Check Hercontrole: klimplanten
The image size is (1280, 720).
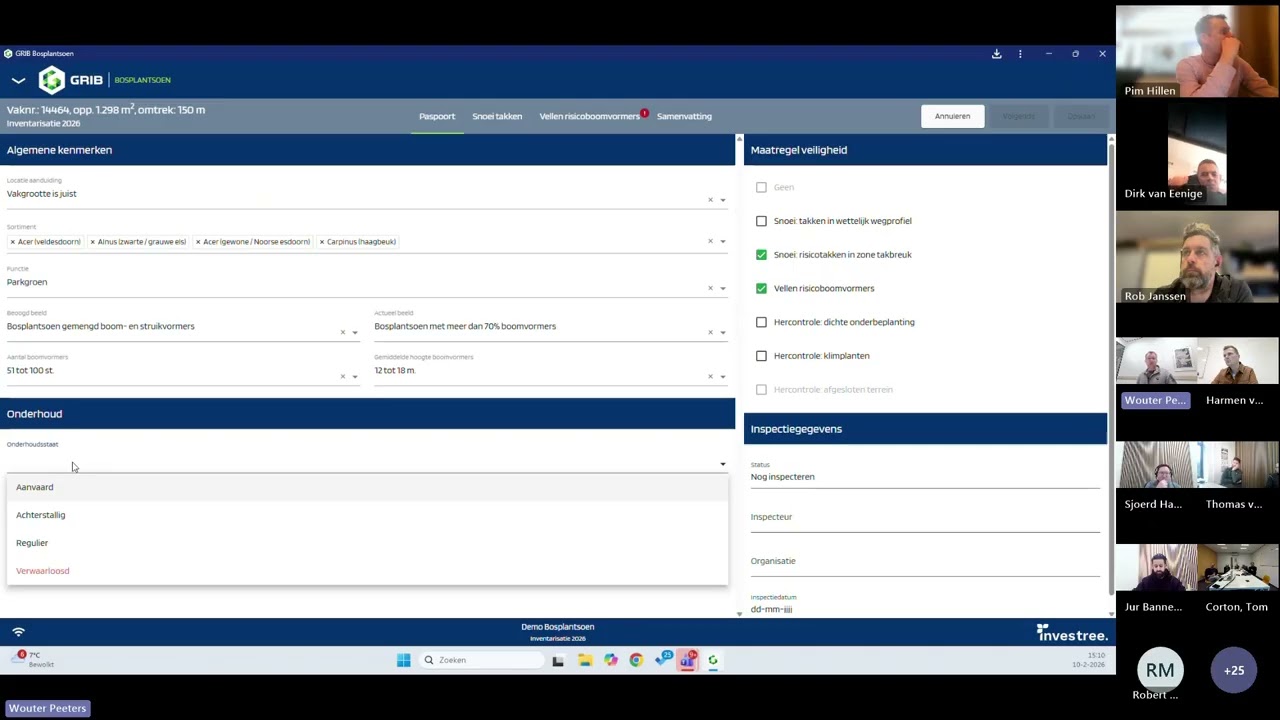click(x=761, y=356)
